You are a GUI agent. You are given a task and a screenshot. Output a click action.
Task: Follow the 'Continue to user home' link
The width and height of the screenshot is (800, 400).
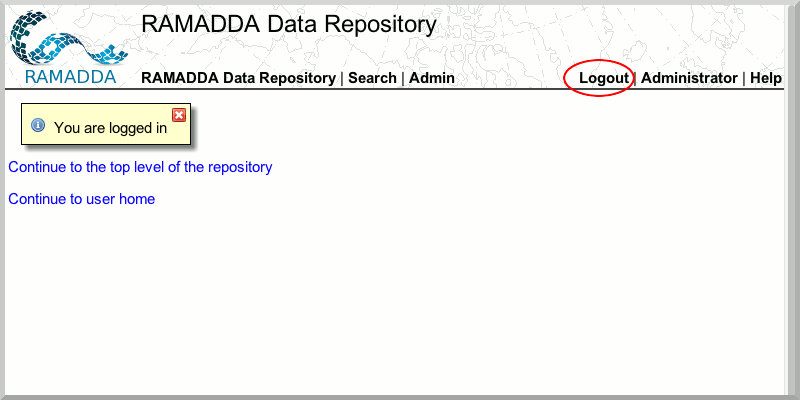[x=81, y=199]
